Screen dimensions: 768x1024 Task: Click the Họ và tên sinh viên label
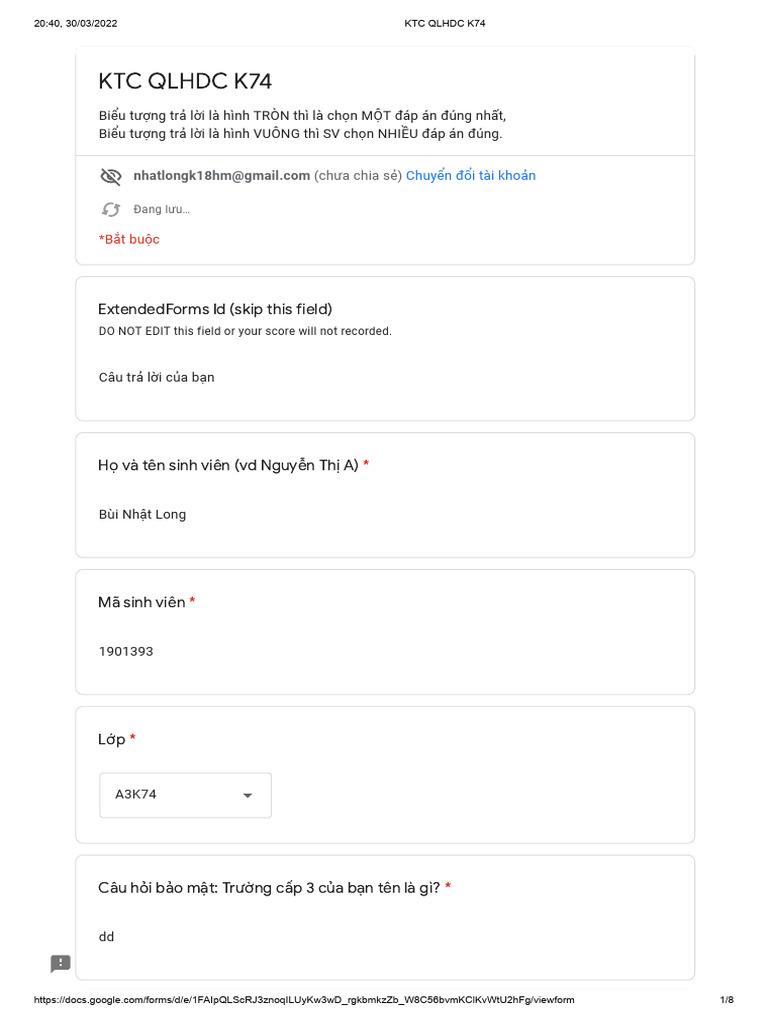coord(228,465)
